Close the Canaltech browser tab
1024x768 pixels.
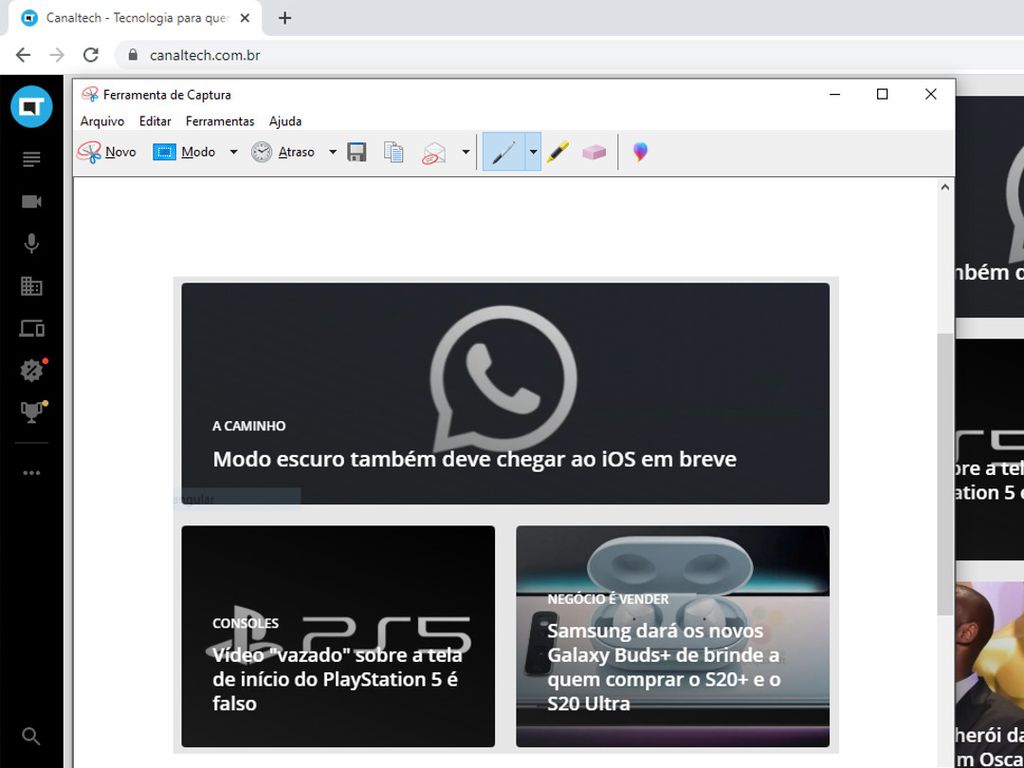click(245, 18)
